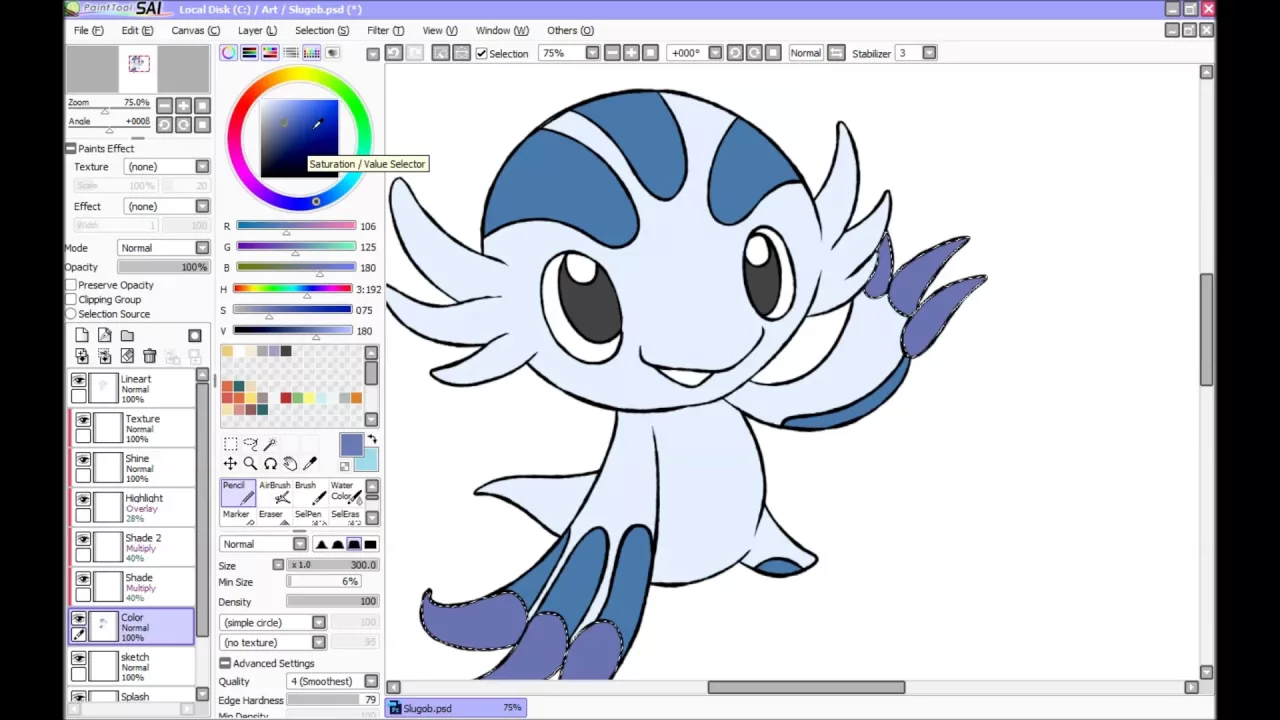This screenshot has height=720, width=1280.
Task: Hide the Shade 2 layer
Action: (x=83, y=539)
